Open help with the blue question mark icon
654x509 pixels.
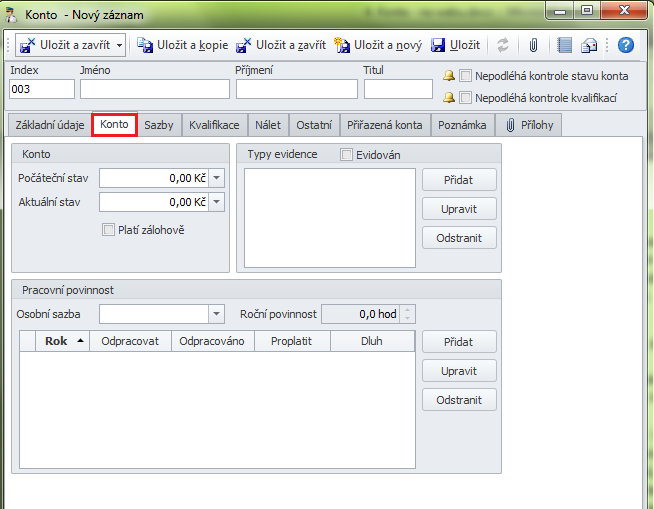click(626, 45)
